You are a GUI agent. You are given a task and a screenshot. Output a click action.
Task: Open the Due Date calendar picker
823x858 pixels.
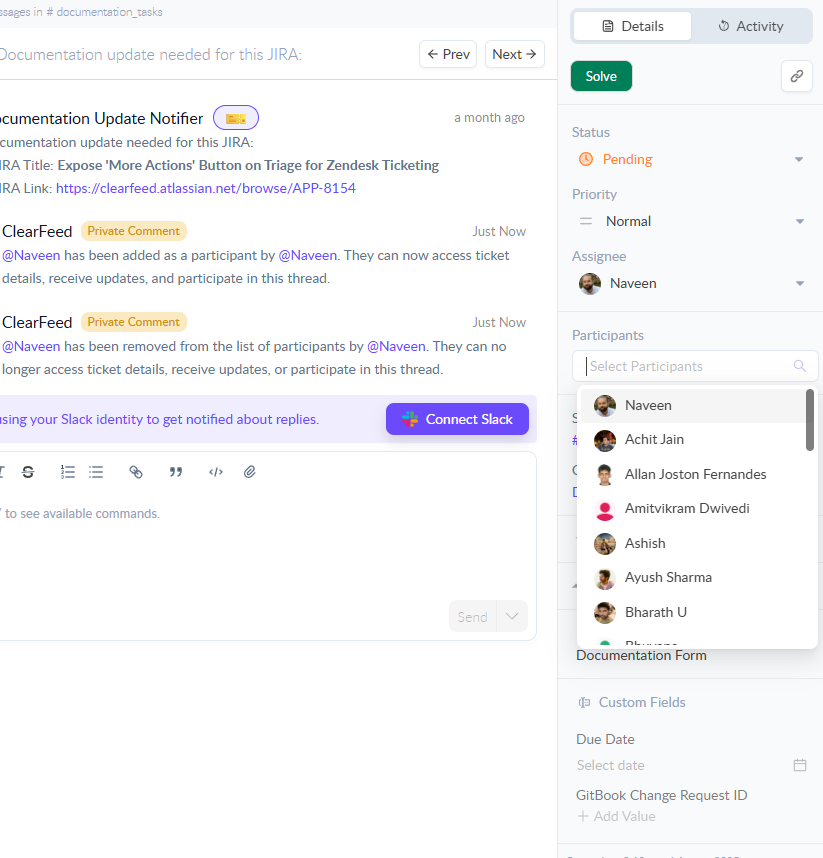pos(799,765)
